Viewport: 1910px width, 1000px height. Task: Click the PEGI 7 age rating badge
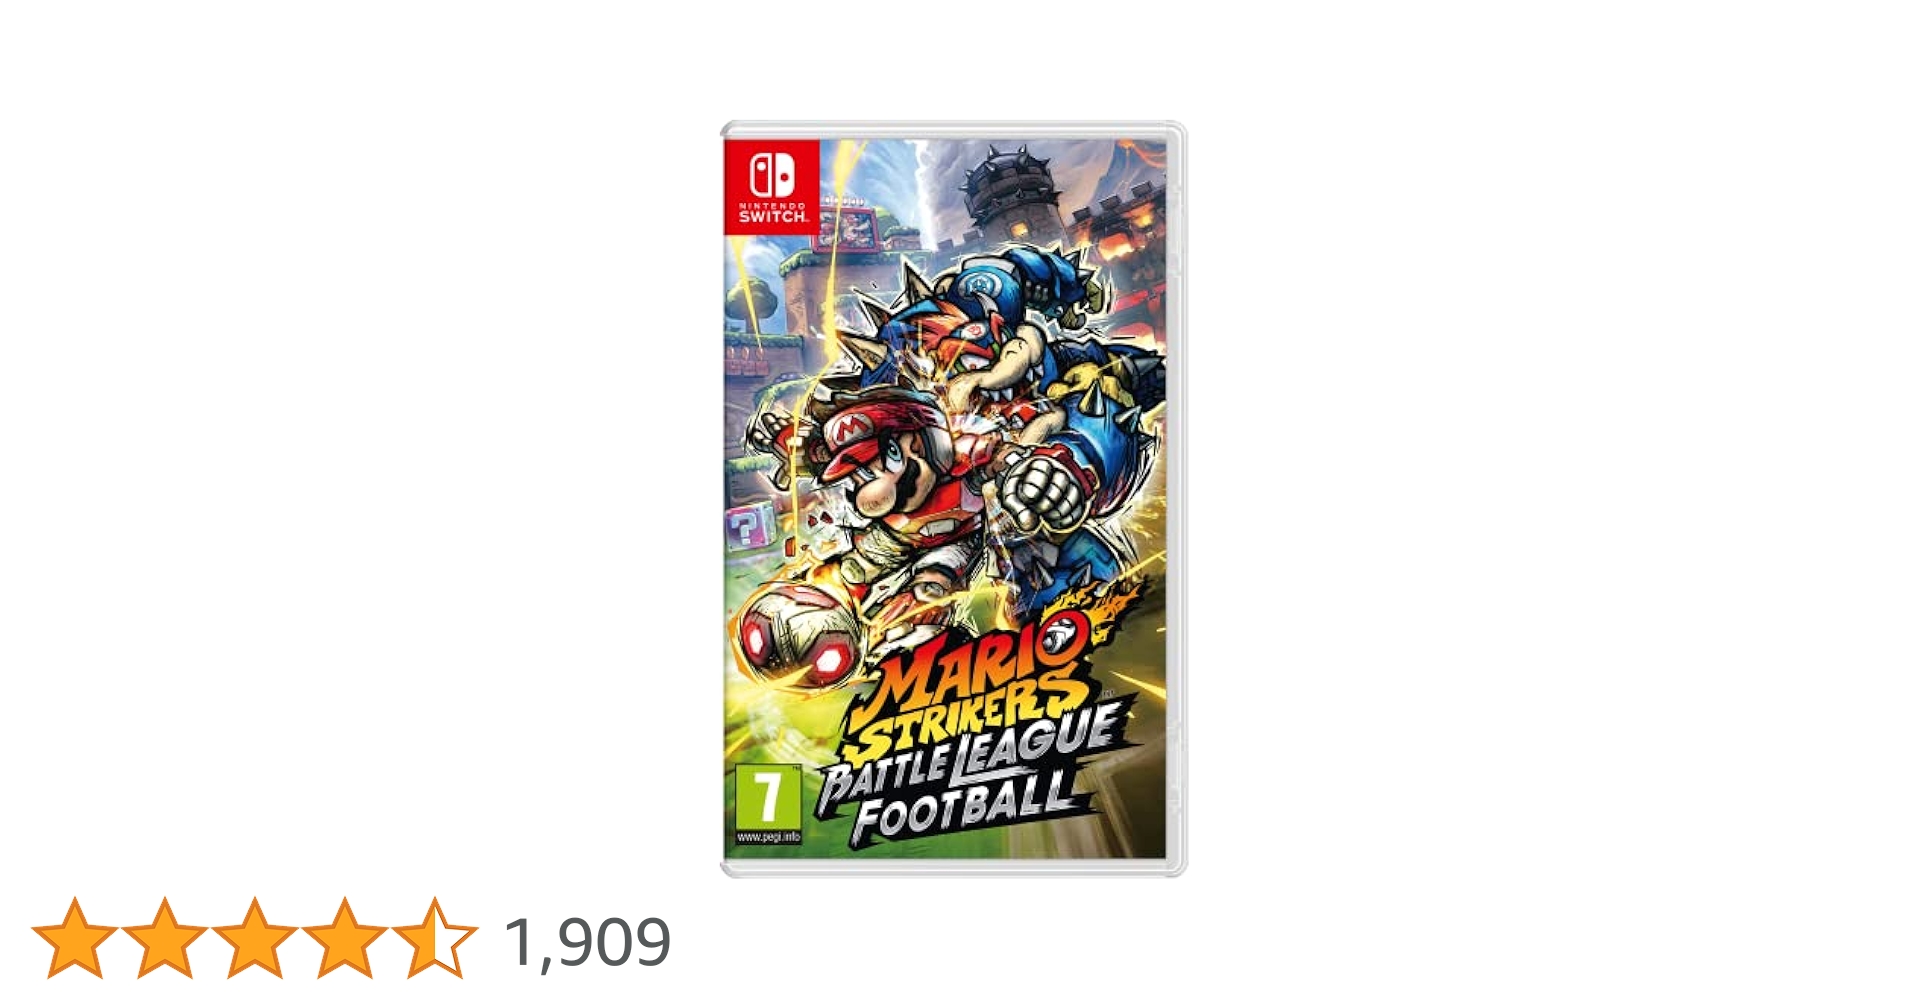[x=768, y=805]
